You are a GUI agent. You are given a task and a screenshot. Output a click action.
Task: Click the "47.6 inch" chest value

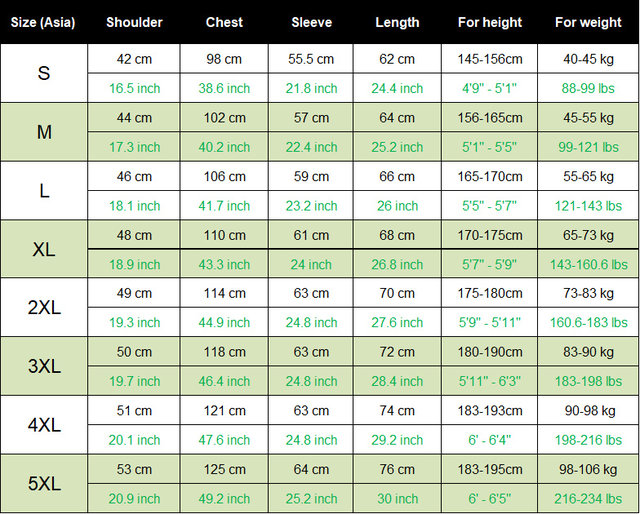(224, 440)
